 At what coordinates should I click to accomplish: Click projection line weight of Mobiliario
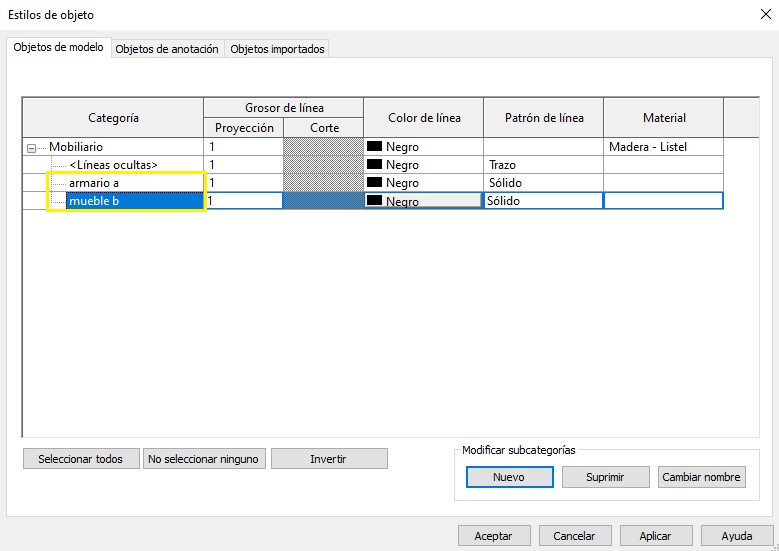click(x=243, y=147)
